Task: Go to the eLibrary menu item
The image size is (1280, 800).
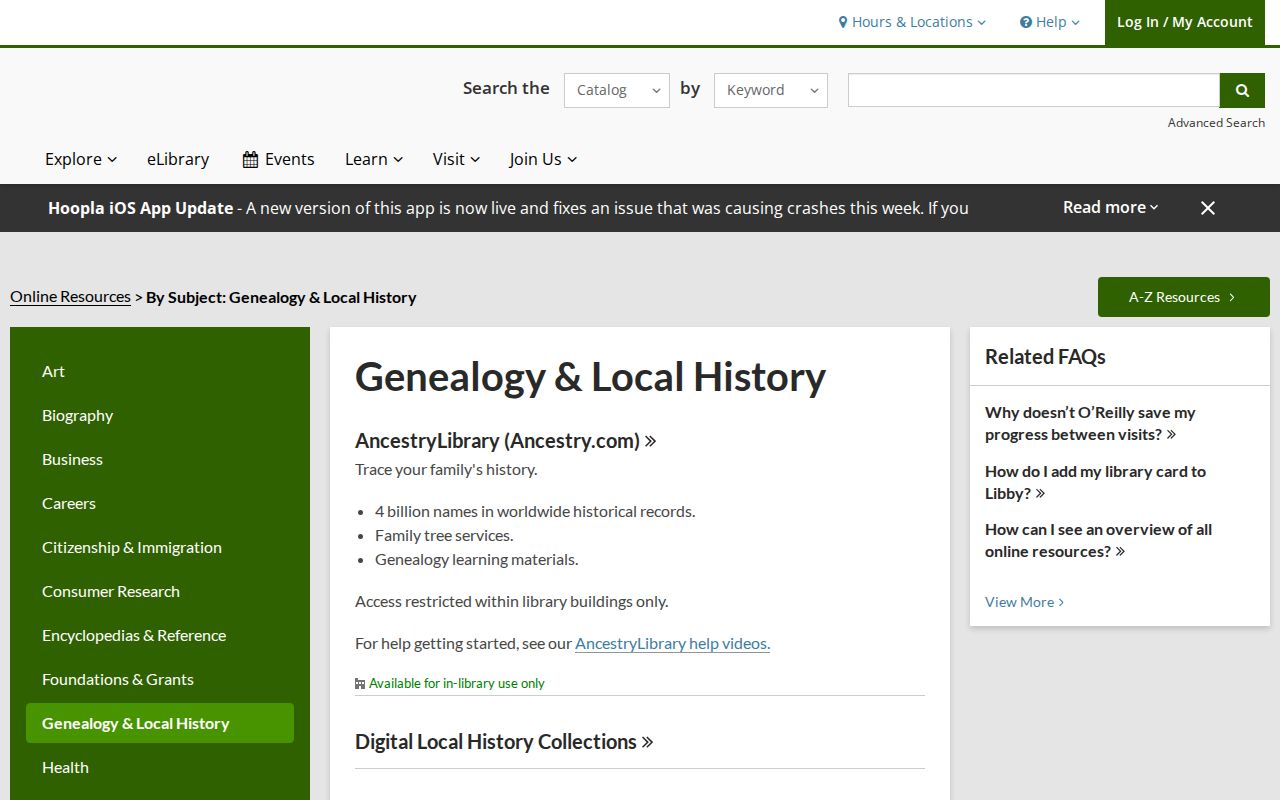Action: pos(178,159)
